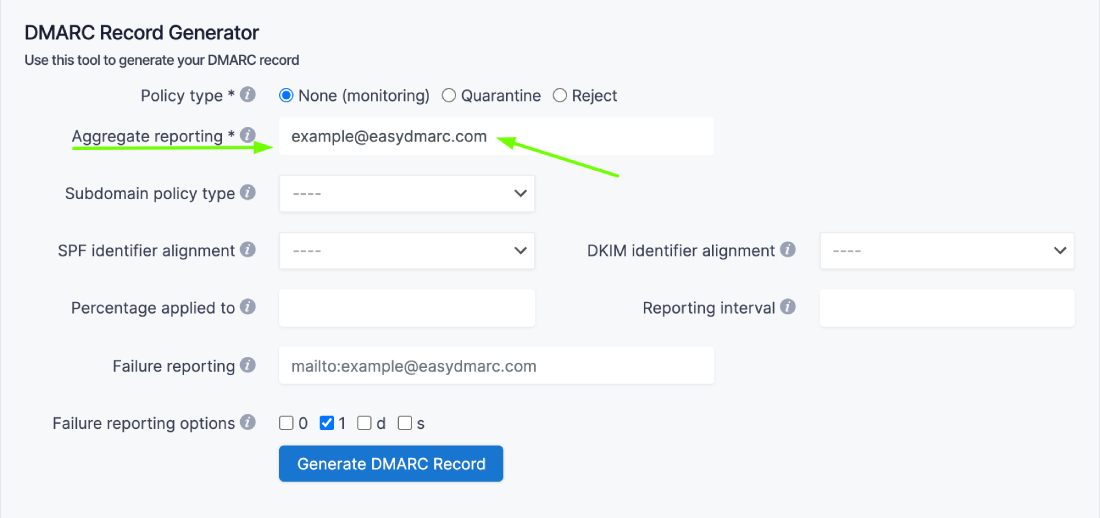Click Reporting interval info icon
The height and width of the screenshot is (518, 1100).
(x=788, y=307)
